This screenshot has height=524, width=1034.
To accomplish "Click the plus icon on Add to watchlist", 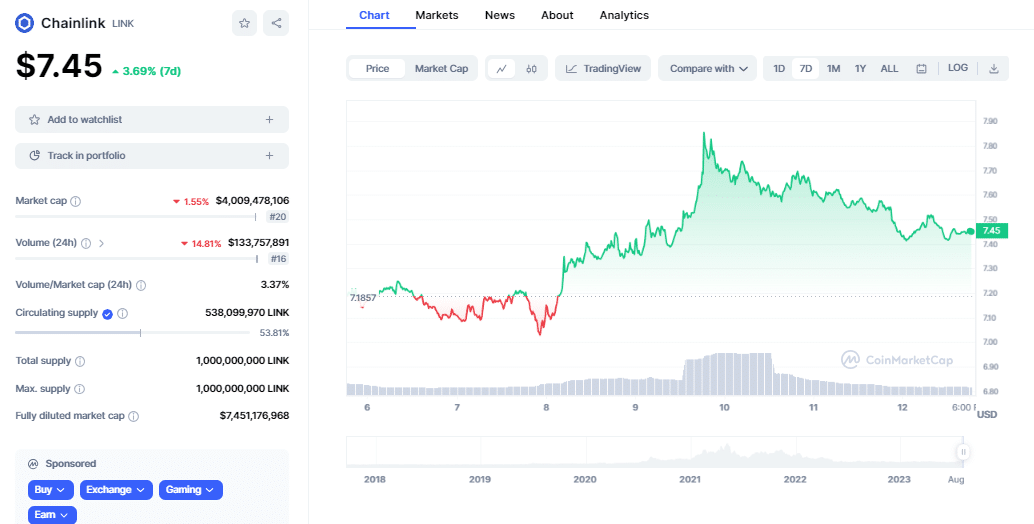I will (269, 119).
